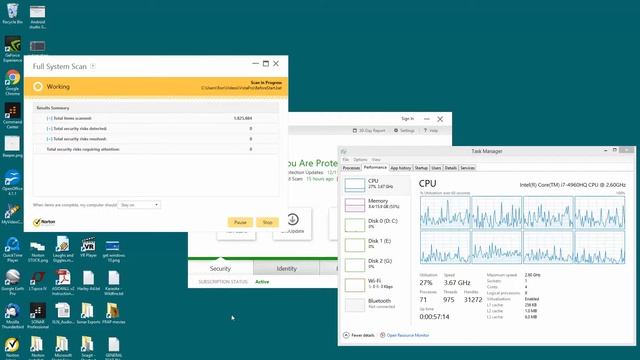Viewport: 640px width, 360px height.
Task: Open Norton Settings
Action: tap(404, 131)
